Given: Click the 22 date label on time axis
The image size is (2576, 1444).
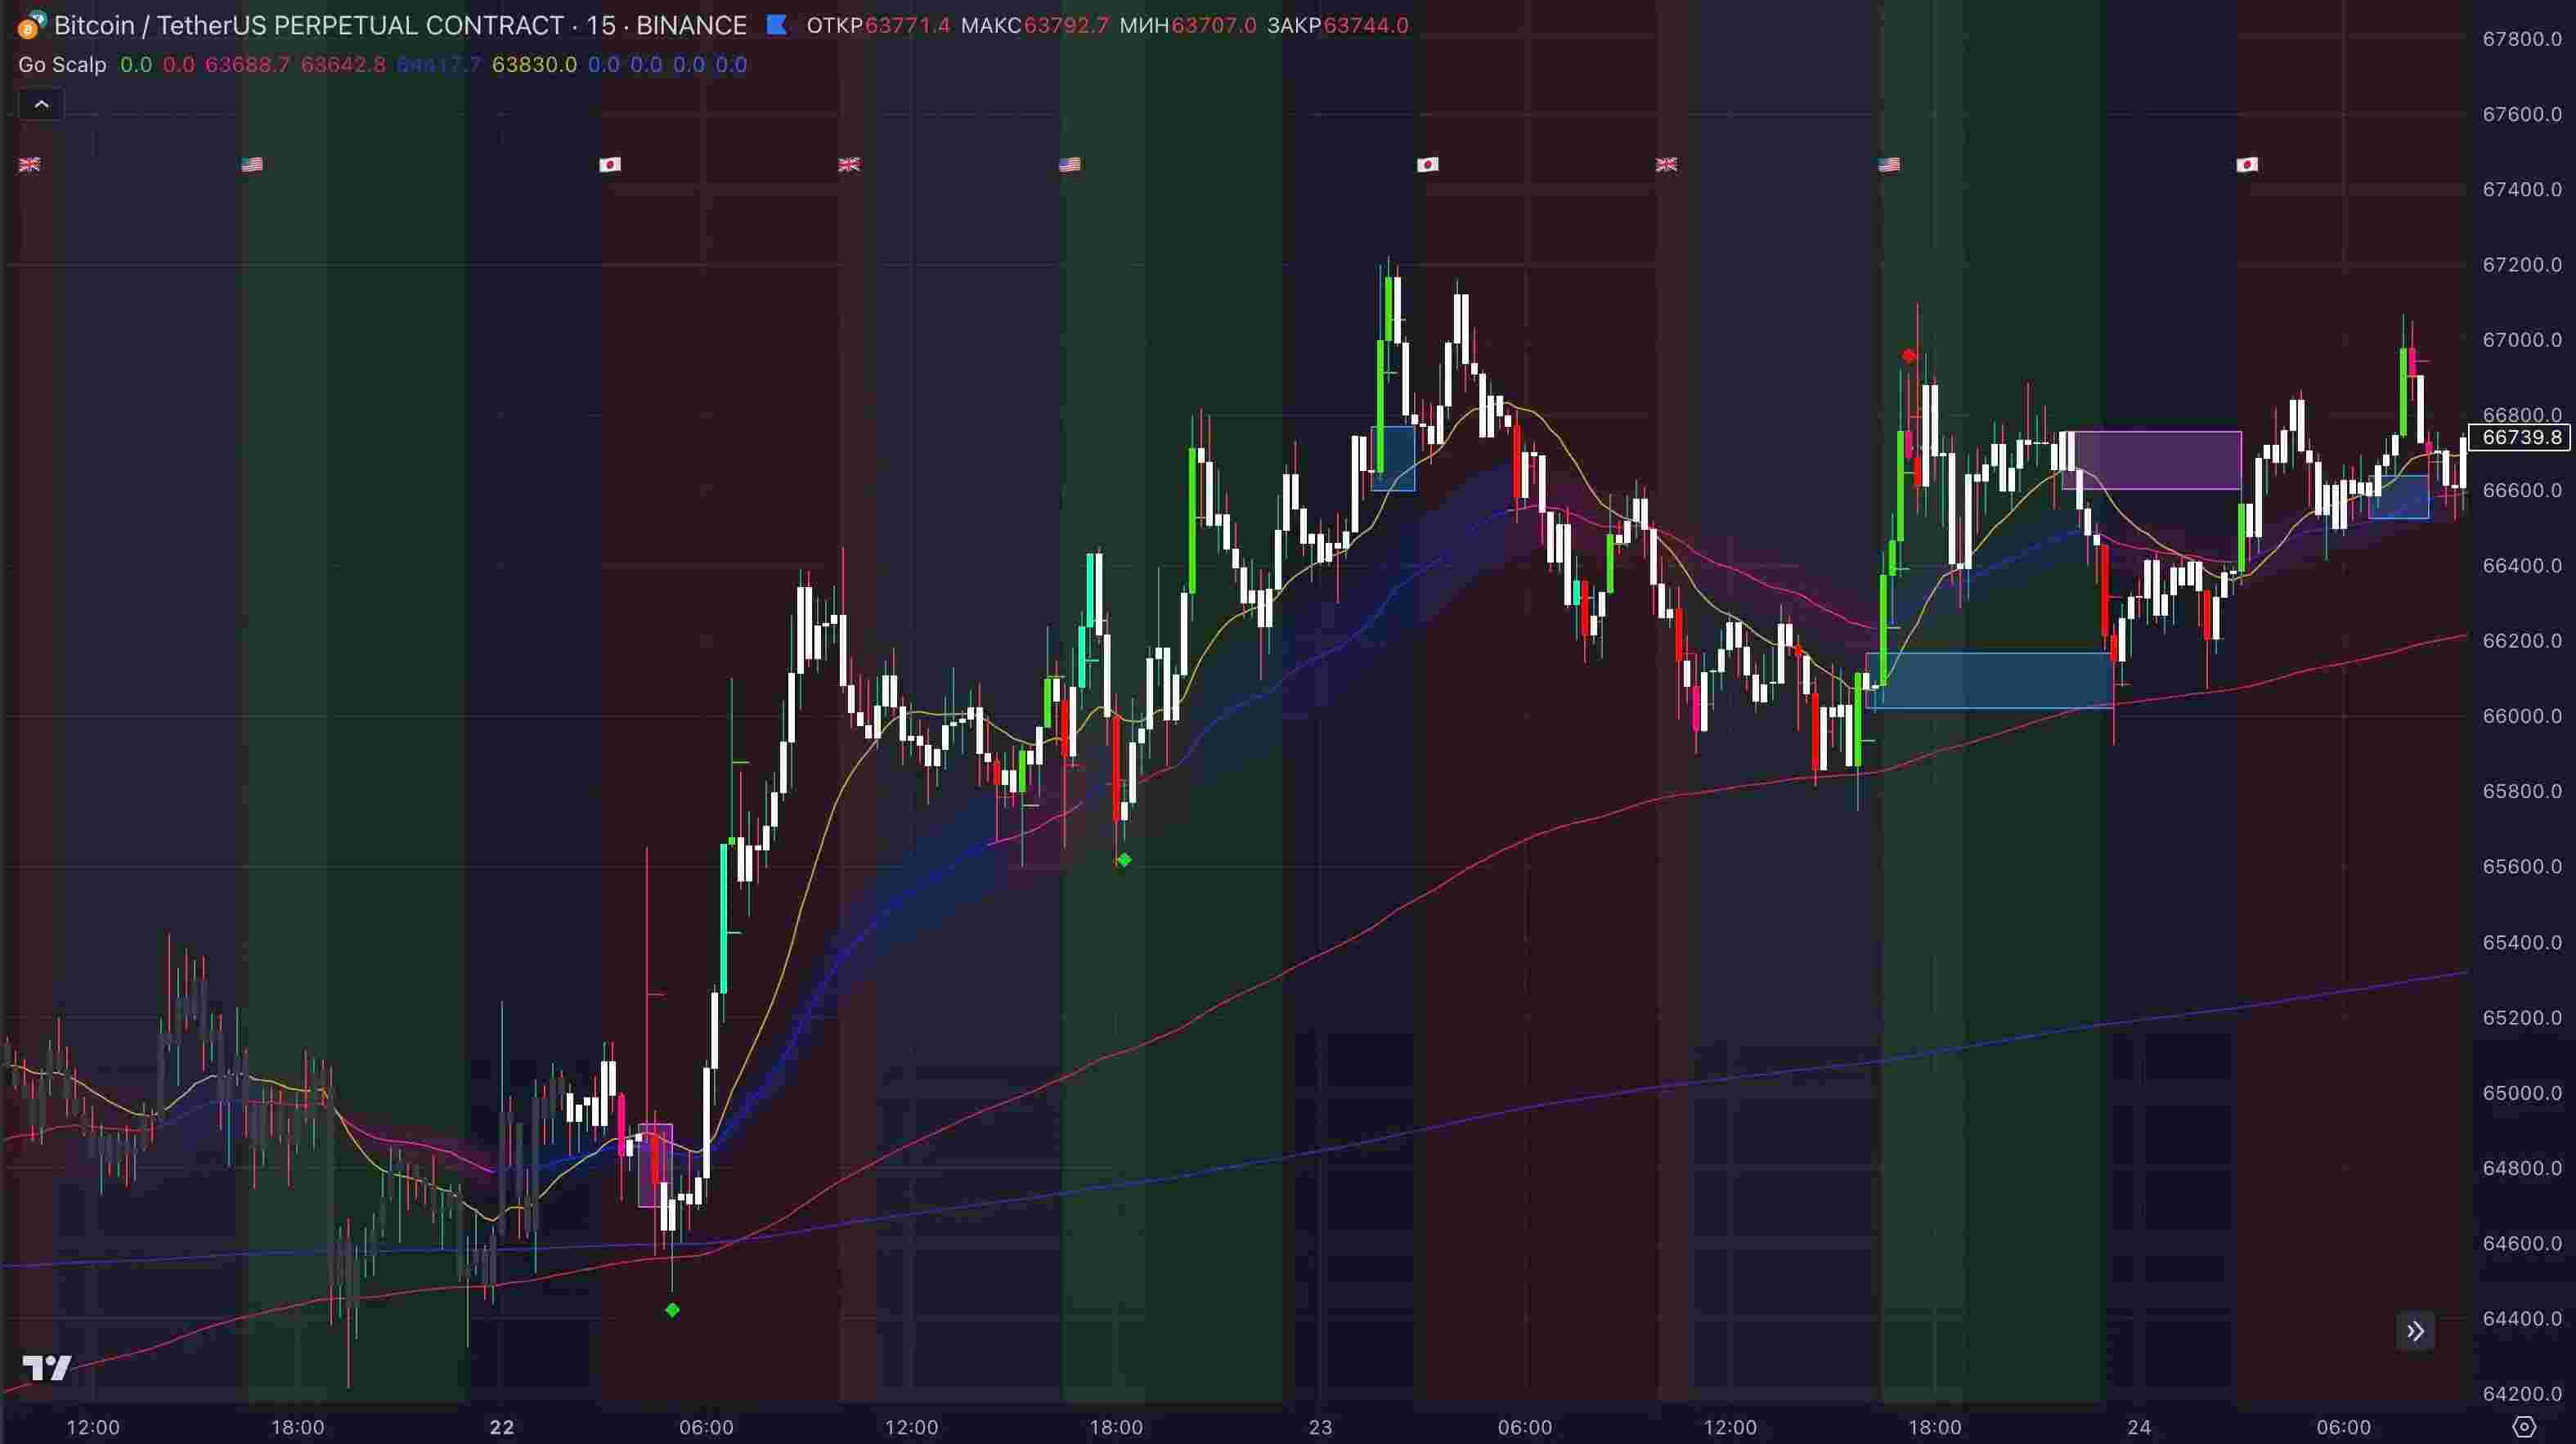Looking at the screenshot, I should click(x=502, y=1427).
